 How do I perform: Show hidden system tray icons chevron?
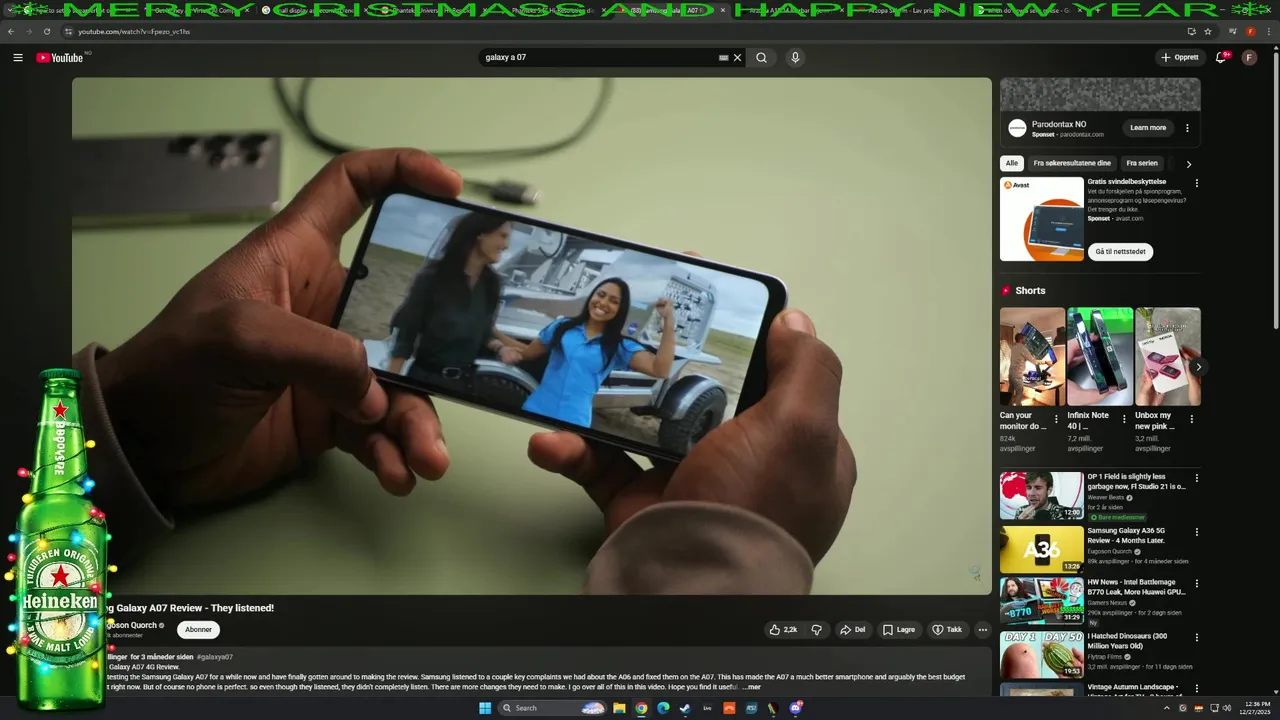tap(1166, 708)
